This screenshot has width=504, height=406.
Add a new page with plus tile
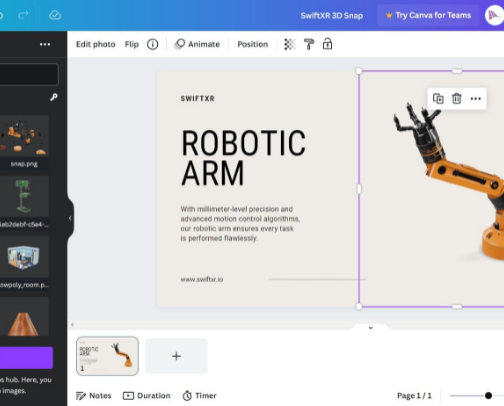[x=176, y=356]
